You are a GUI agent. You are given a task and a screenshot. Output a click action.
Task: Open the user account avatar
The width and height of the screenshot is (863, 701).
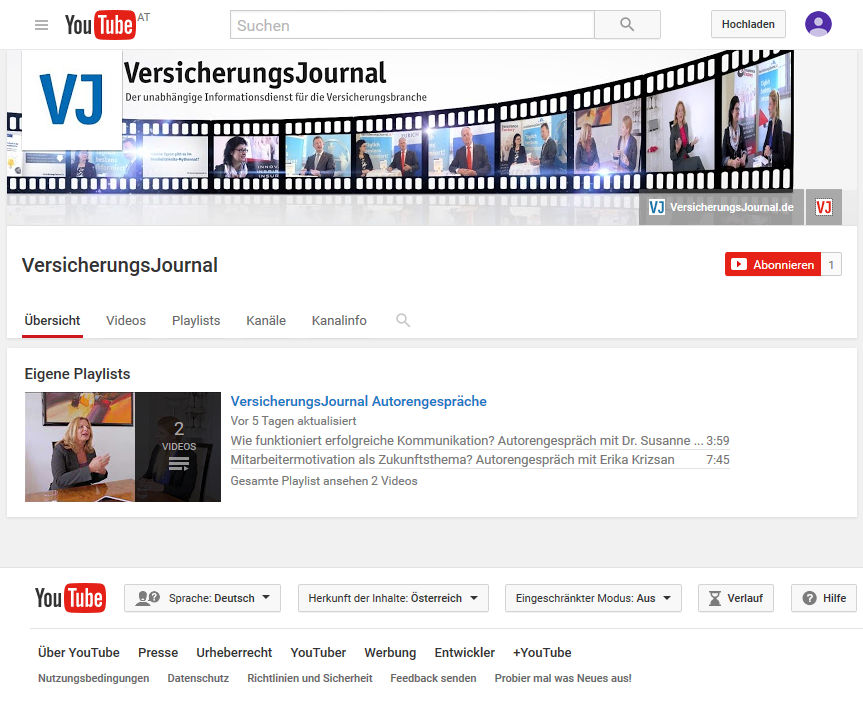(x=818, y=24)
